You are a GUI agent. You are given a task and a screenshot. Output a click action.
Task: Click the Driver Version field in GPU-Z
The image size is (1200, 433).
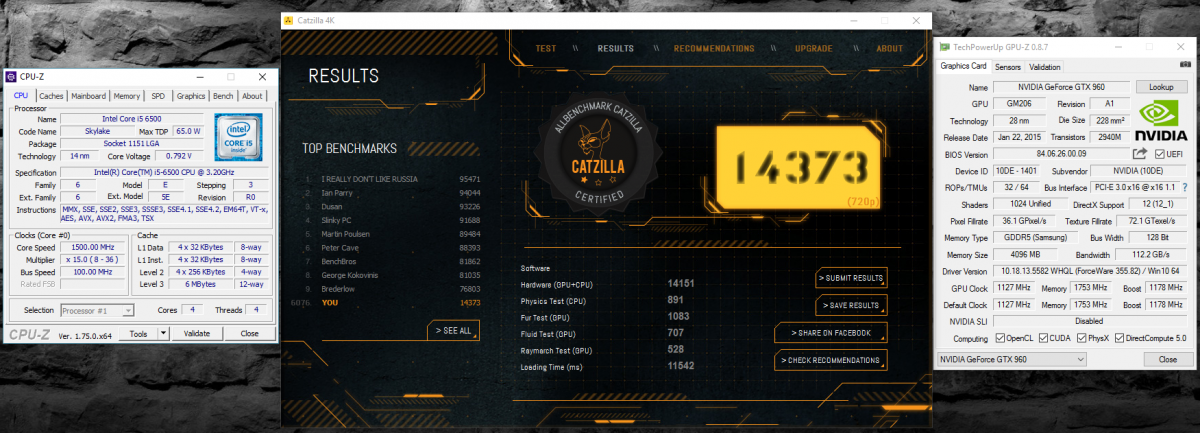(1089, 271)
